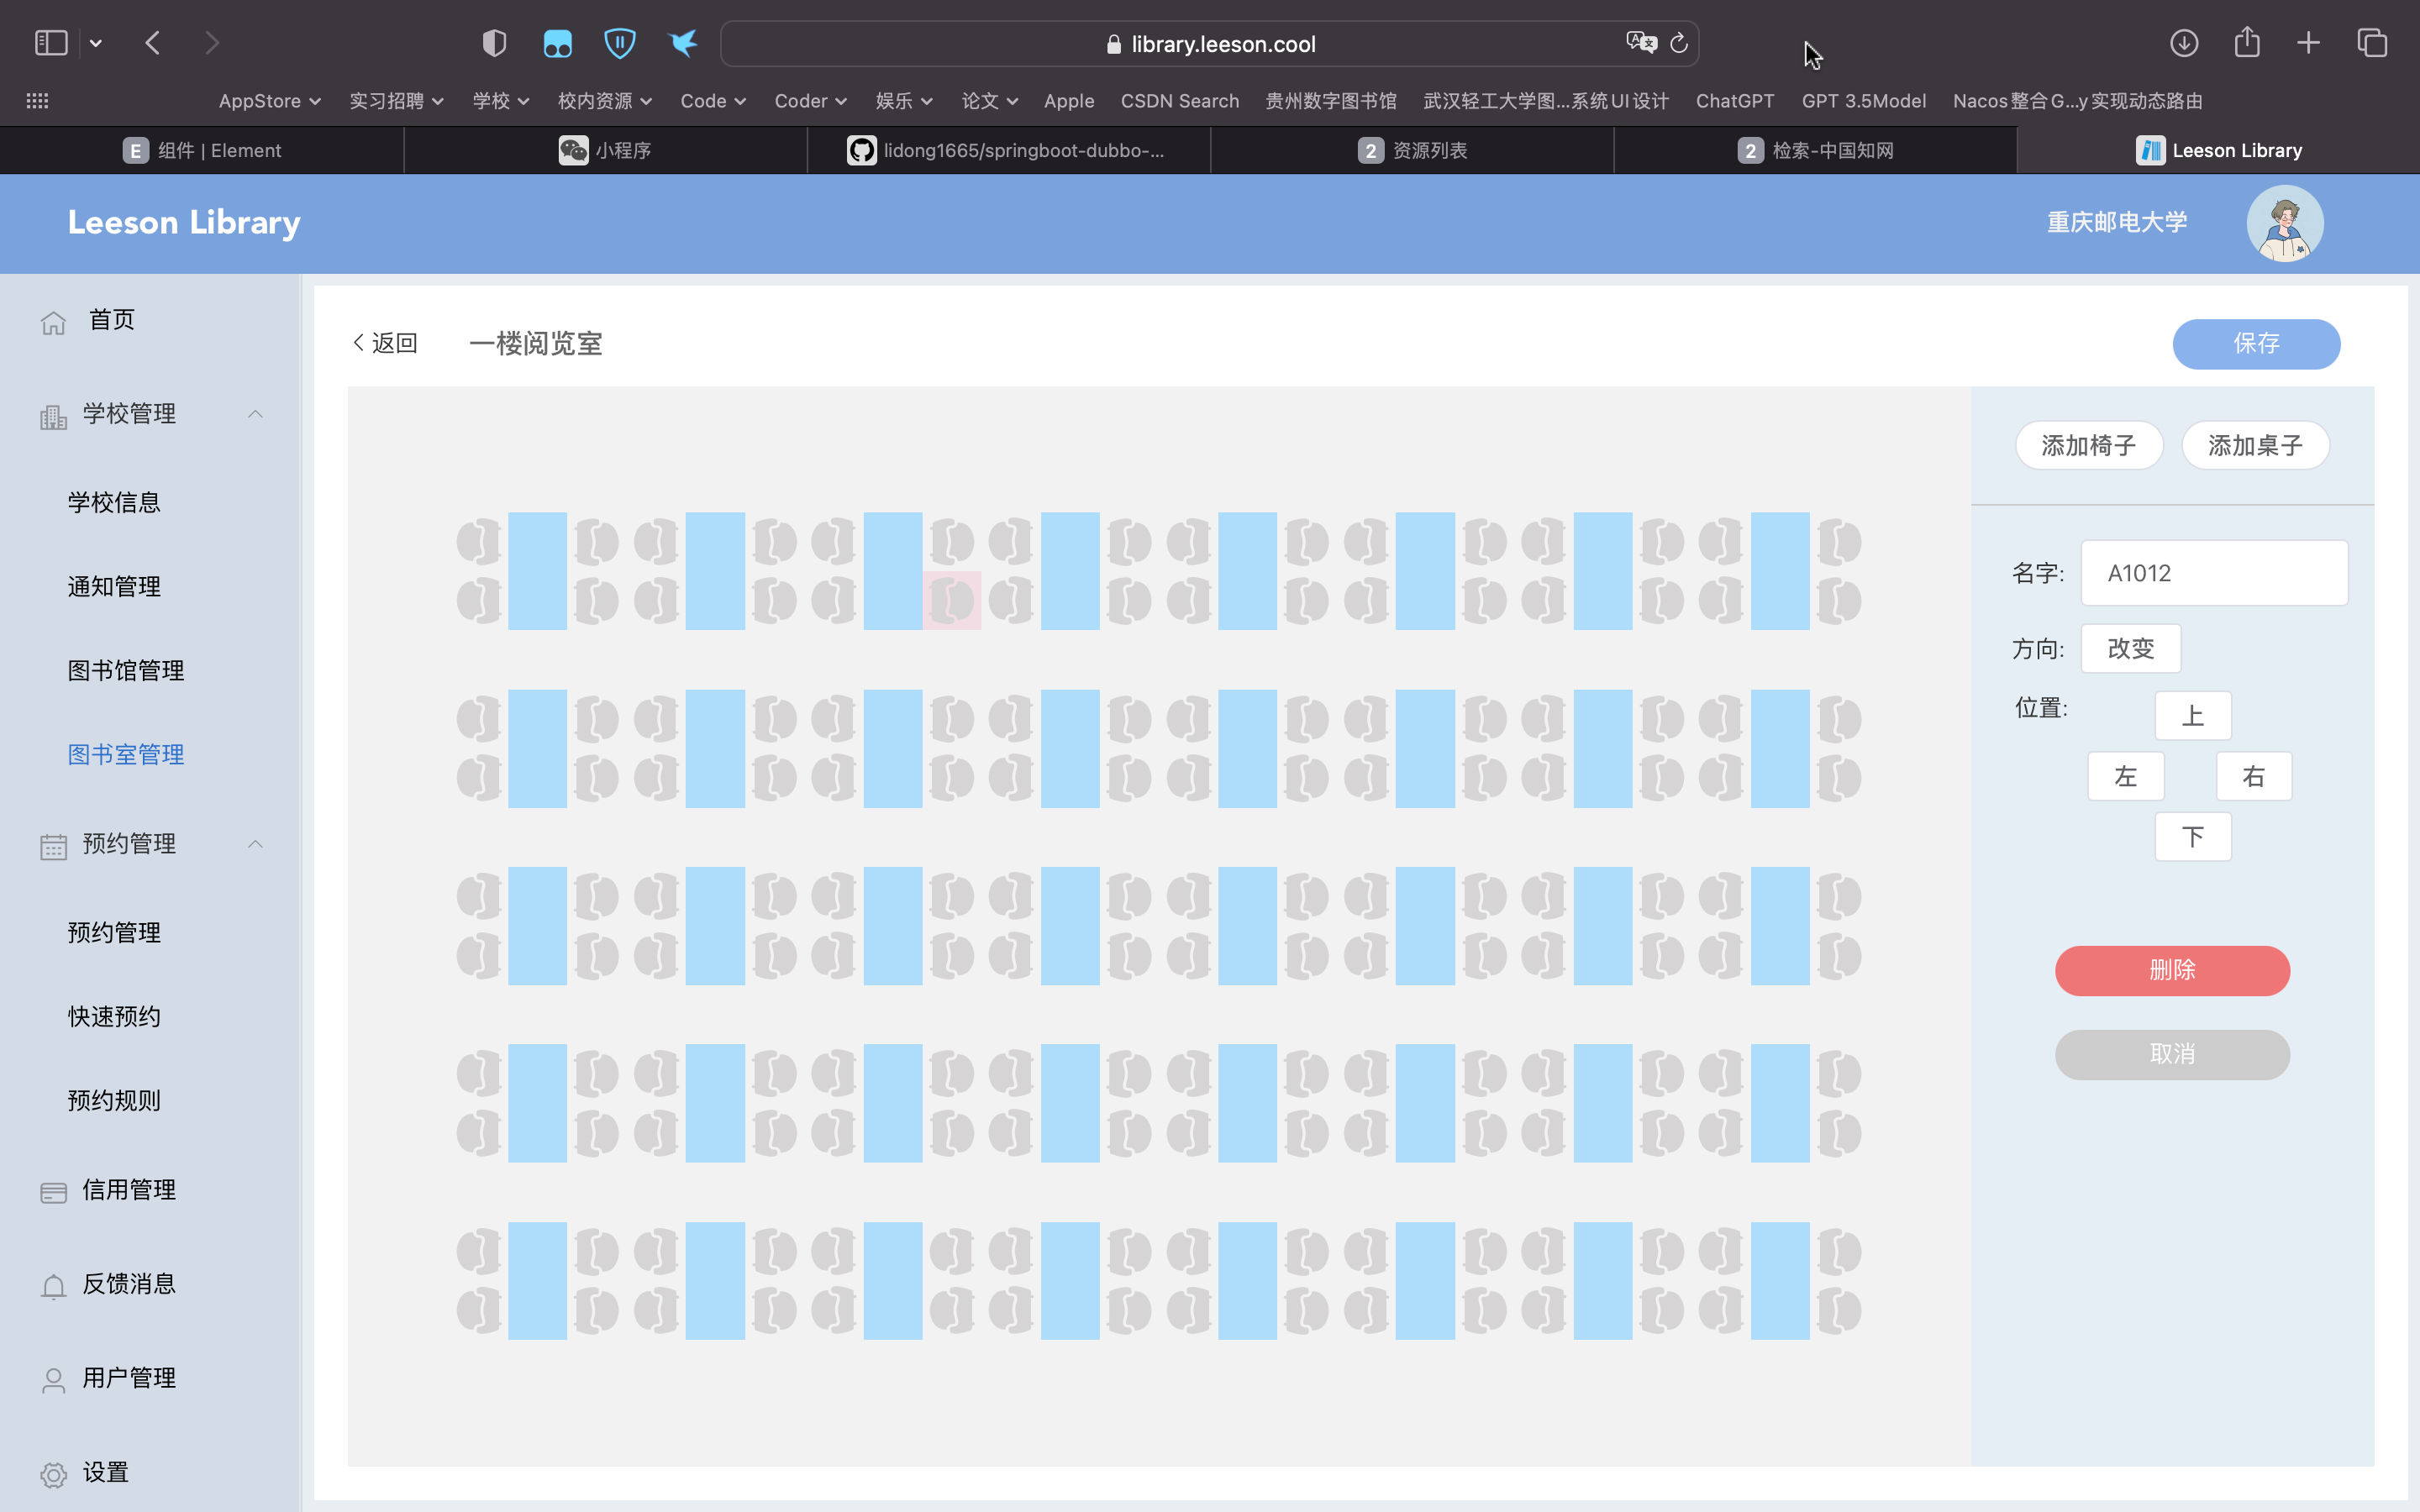Image resolution: width=2420 pixels, height=1512 pixels.
Task: Expand the 校内资源 bookmarks folder
Action: point(604,101)
